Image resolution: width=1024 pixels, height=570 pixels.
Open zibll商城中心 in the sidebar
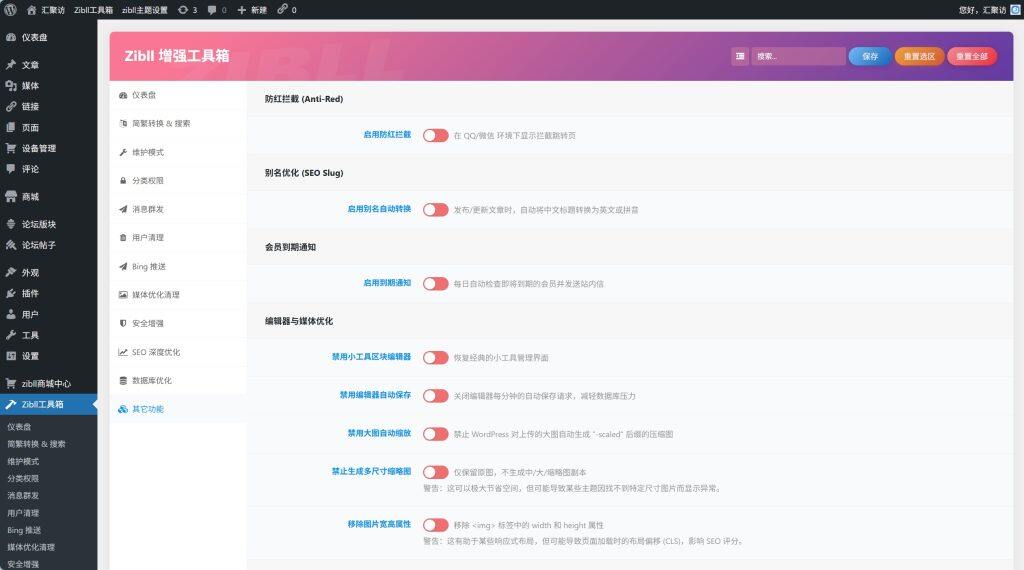point(48,383)
